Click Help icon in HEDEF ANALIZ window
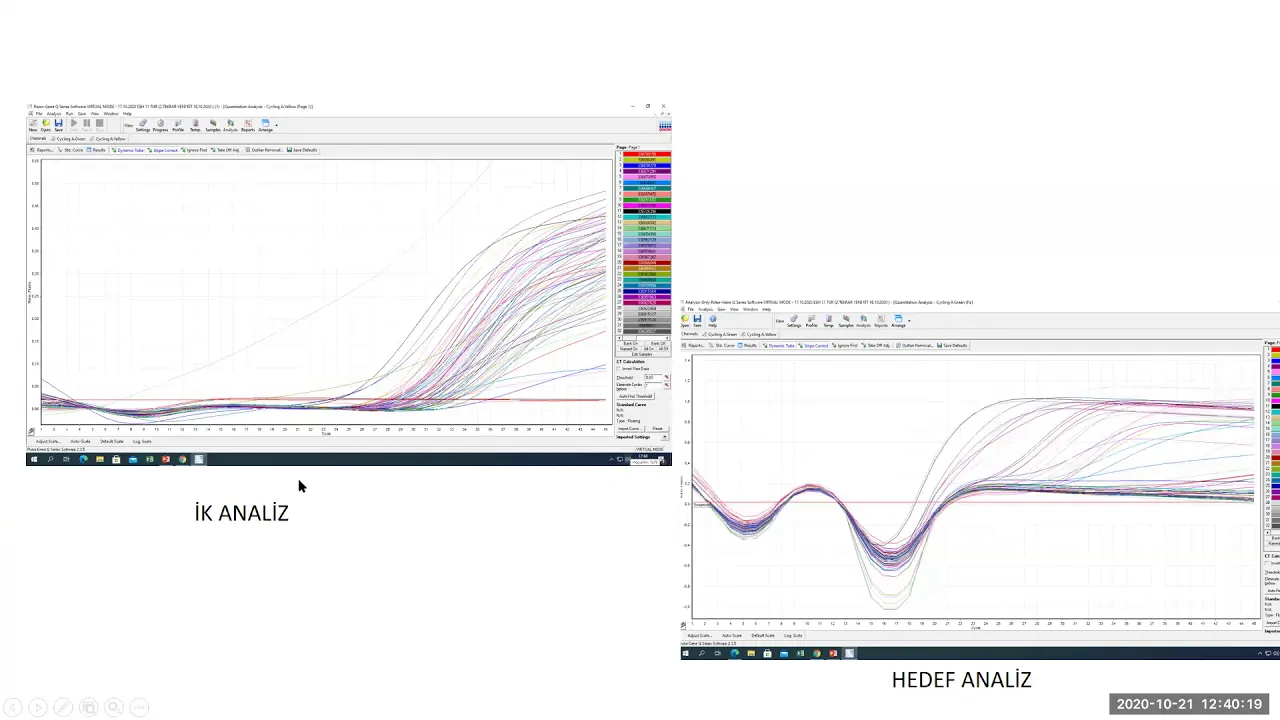This screenshot has height=720, width=1280. 712,322
